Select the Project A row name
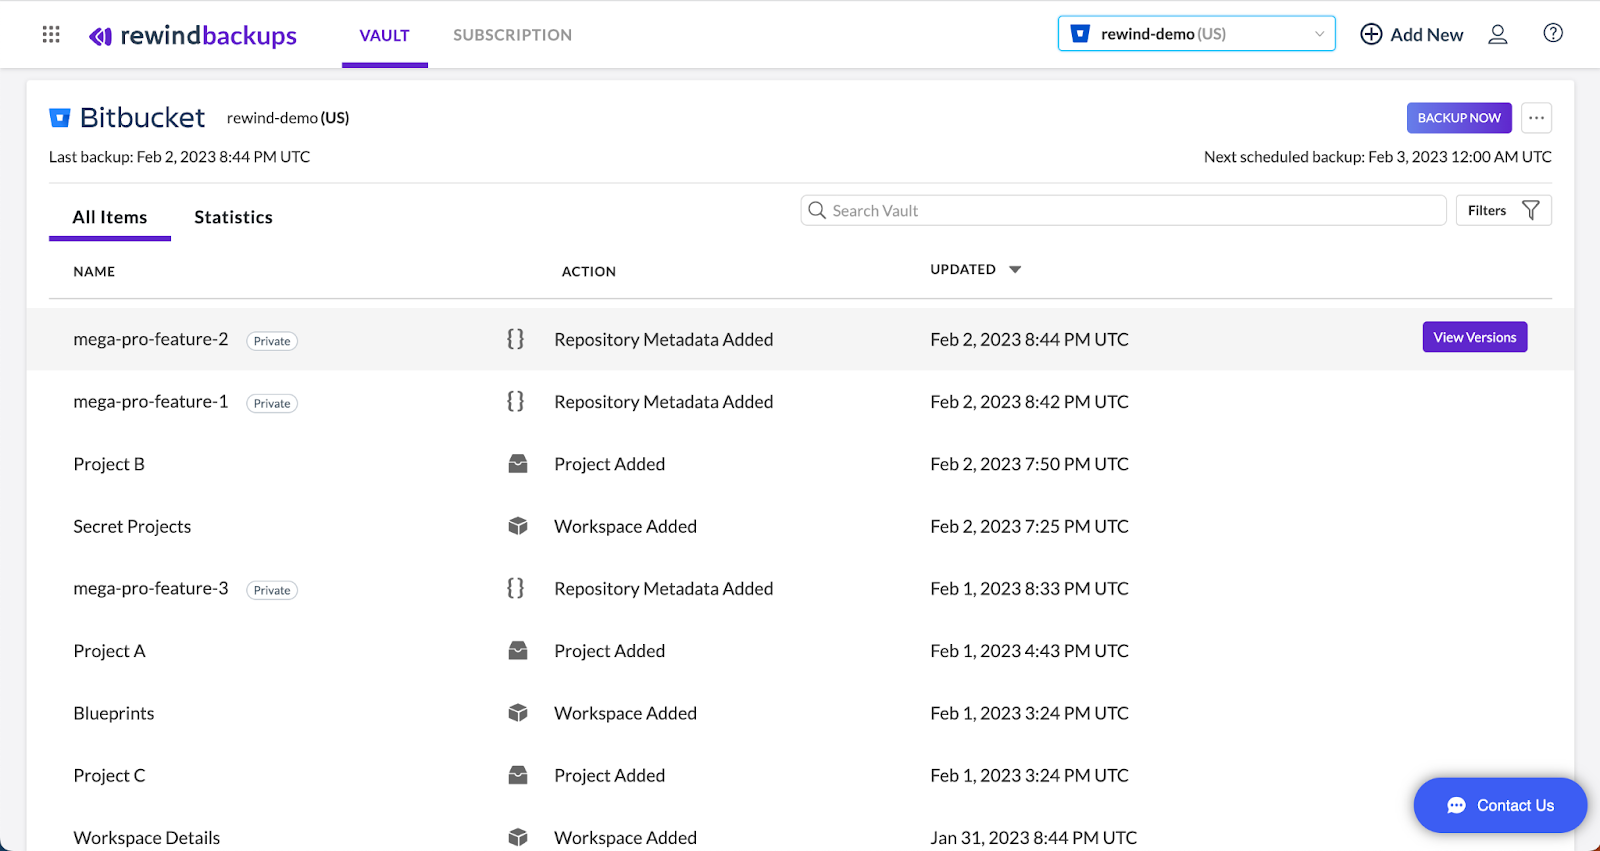 (109, 651)
